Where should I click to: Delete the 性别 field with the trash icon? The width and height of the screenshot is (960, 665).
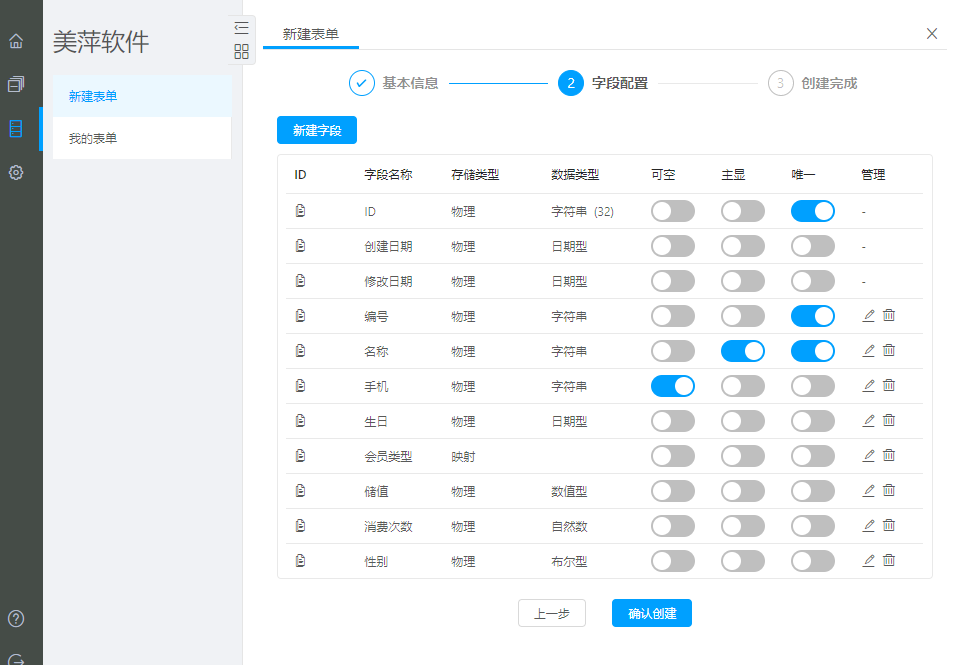point(889,560)
